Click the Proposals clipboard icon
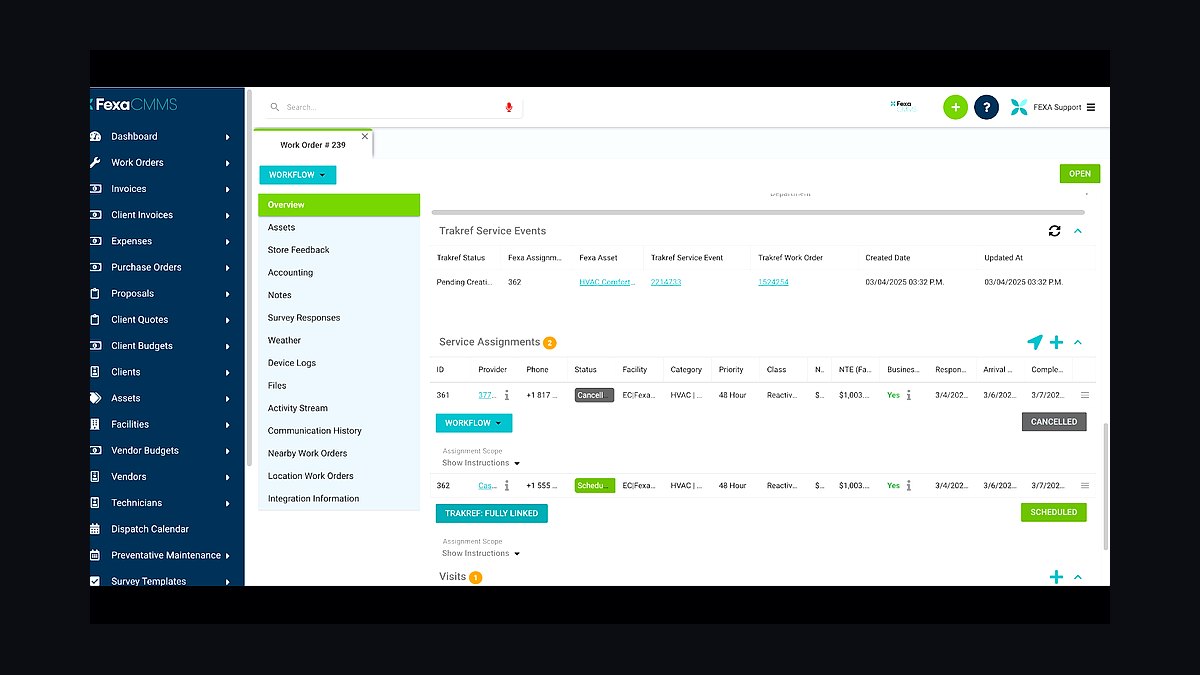 point(95,293)
